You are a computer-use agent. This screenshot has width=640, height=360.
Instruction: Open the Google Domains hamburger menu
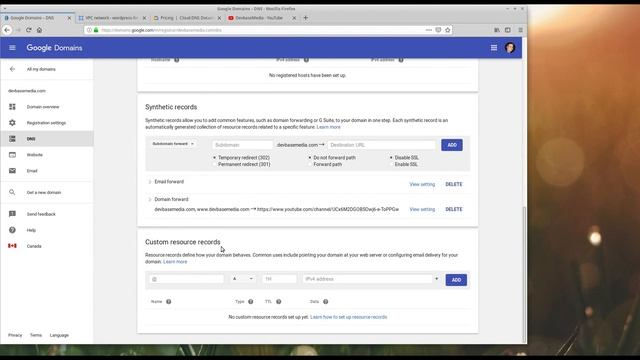tap(12, 48)
